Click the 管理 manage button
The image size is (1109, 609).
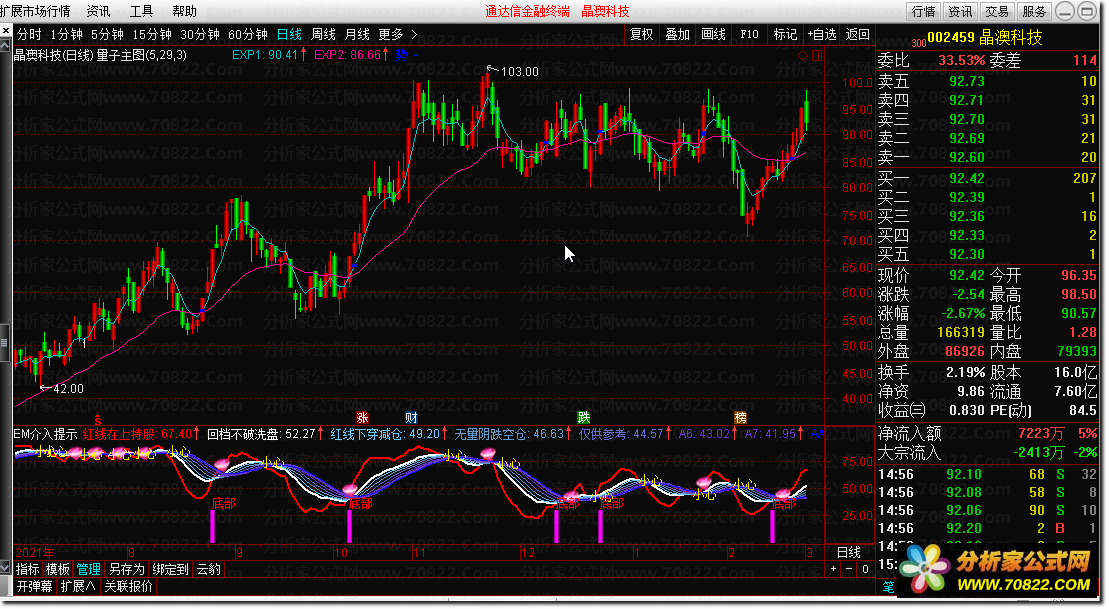[88, 569]
